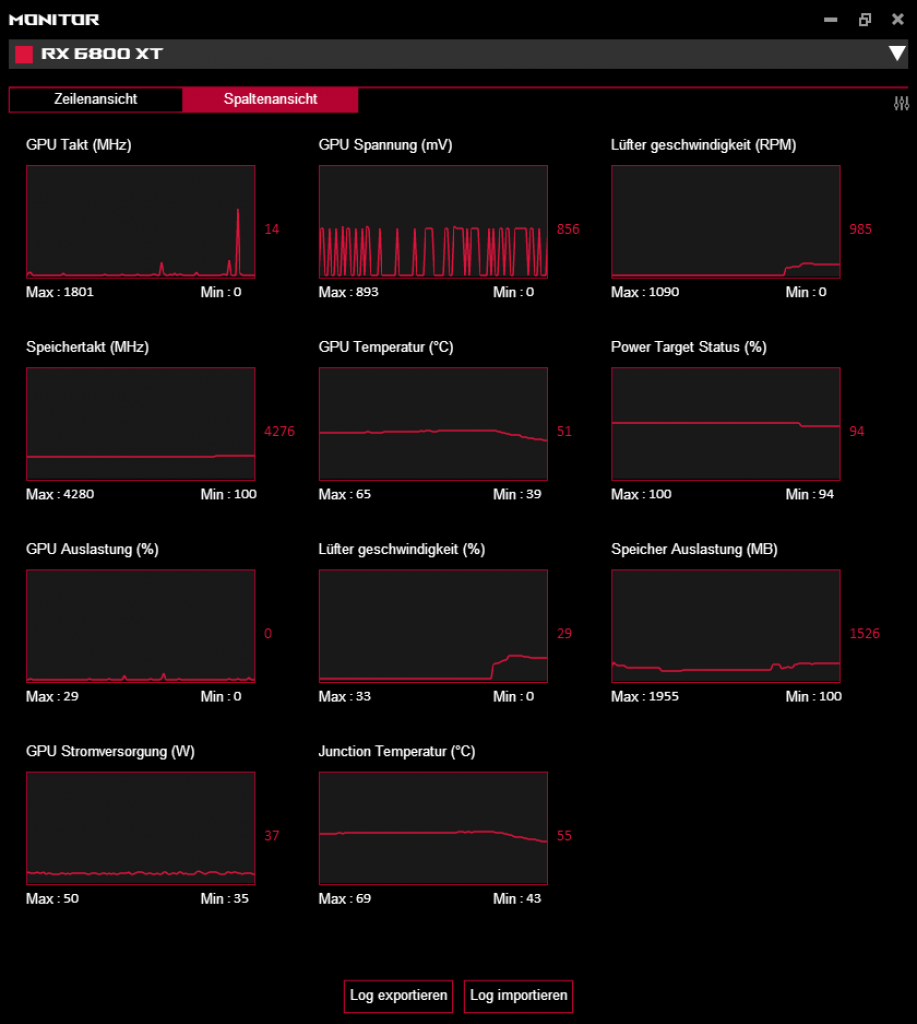This screenshot has height=1024, width=917.
Task: Click the Max : 1090 reading
Action: tap(645, 292)
